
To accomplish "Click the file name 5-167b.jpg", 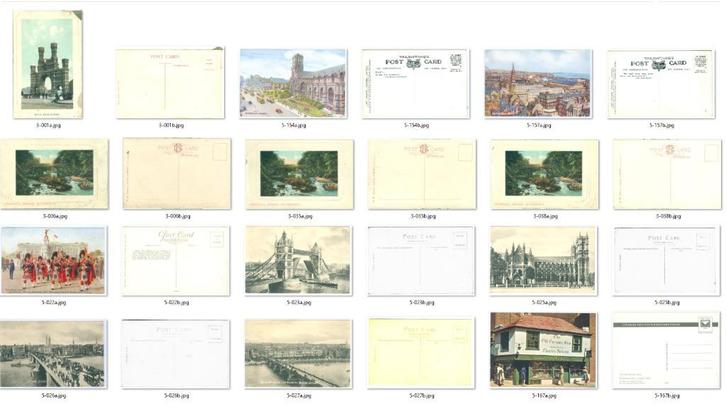I will [x=667, y=396].
